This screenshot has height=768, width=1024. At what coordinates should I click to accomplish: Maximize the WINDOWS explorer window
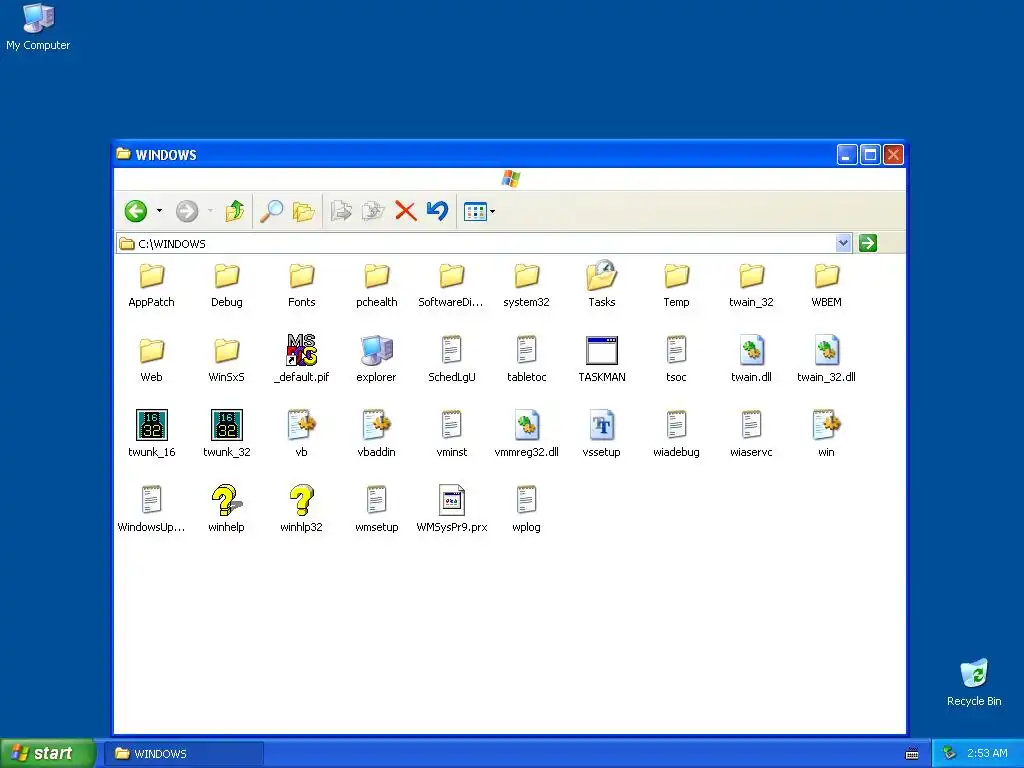coord(870,155)
